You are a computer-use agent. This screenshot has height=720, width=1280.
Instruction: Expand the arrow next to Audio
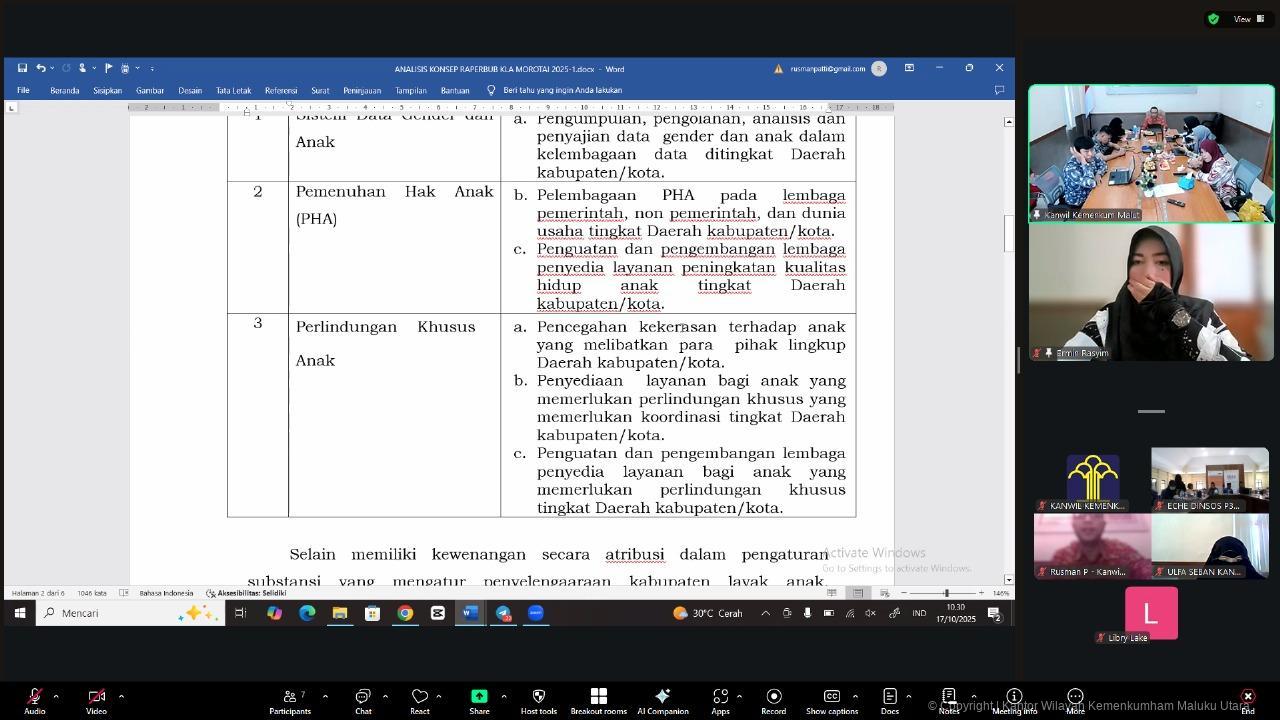pos(56,696)
